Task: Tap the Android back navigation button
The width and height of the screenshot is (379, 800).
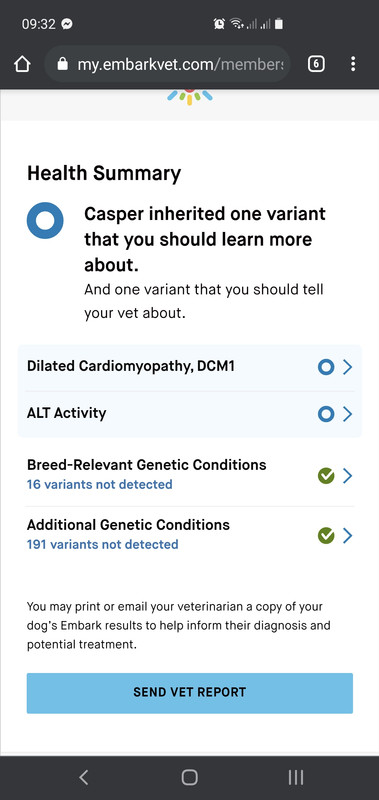Action: [84, 777]
